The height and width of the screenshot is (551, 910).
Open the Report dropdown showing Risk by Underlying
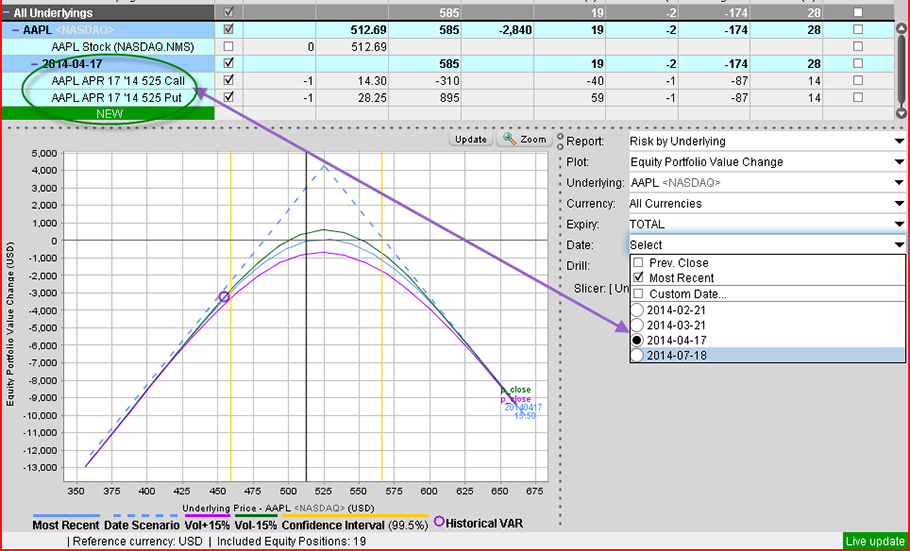pos(766,141)
